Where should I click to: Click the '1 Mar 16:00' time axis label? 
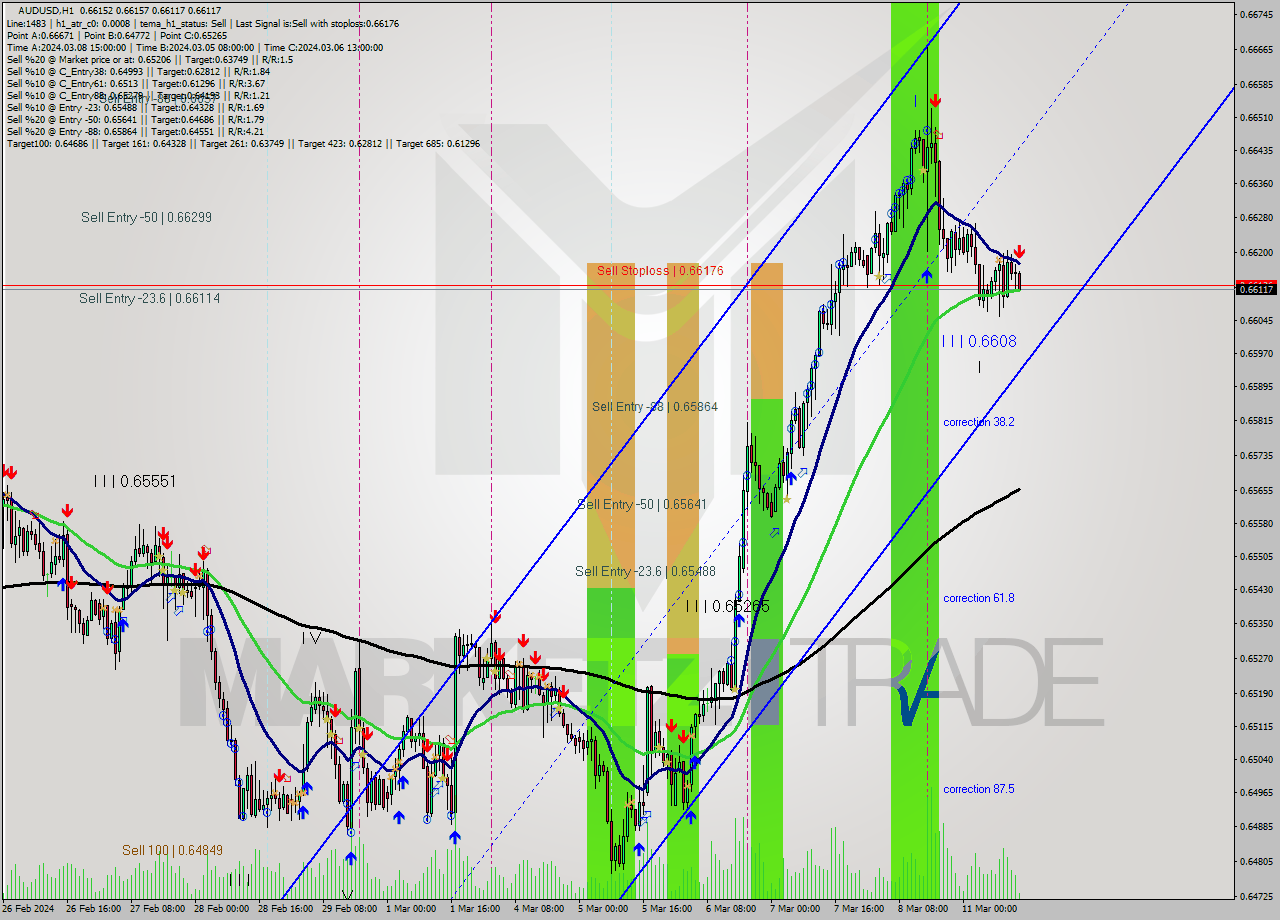(473, 909)
